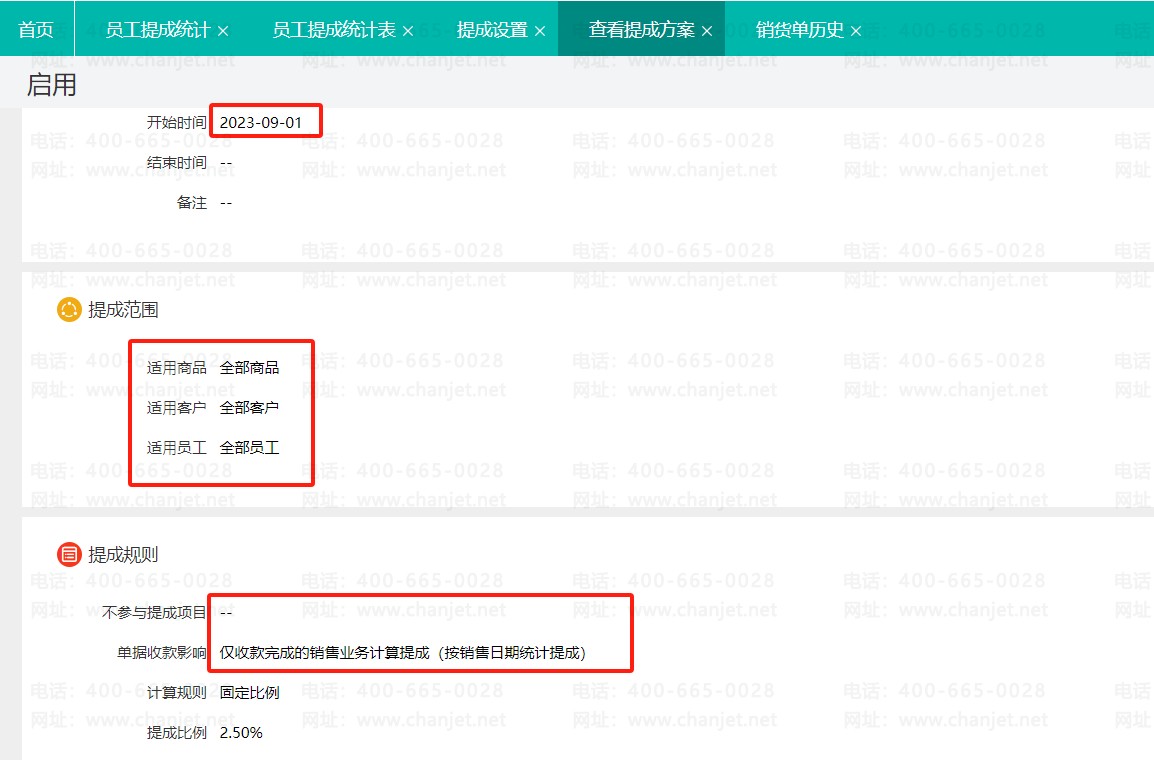Close the 员工提成统计 tab
This screenshot has width=1154, height=760.
223,31
